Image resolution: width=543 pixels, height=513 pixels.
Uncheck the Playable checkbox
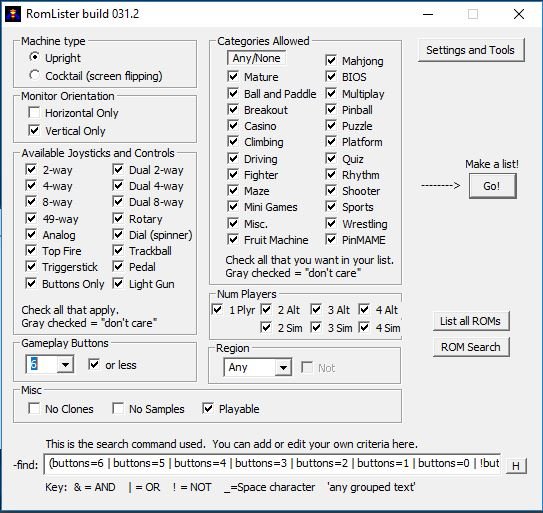[x=208, y=408]
